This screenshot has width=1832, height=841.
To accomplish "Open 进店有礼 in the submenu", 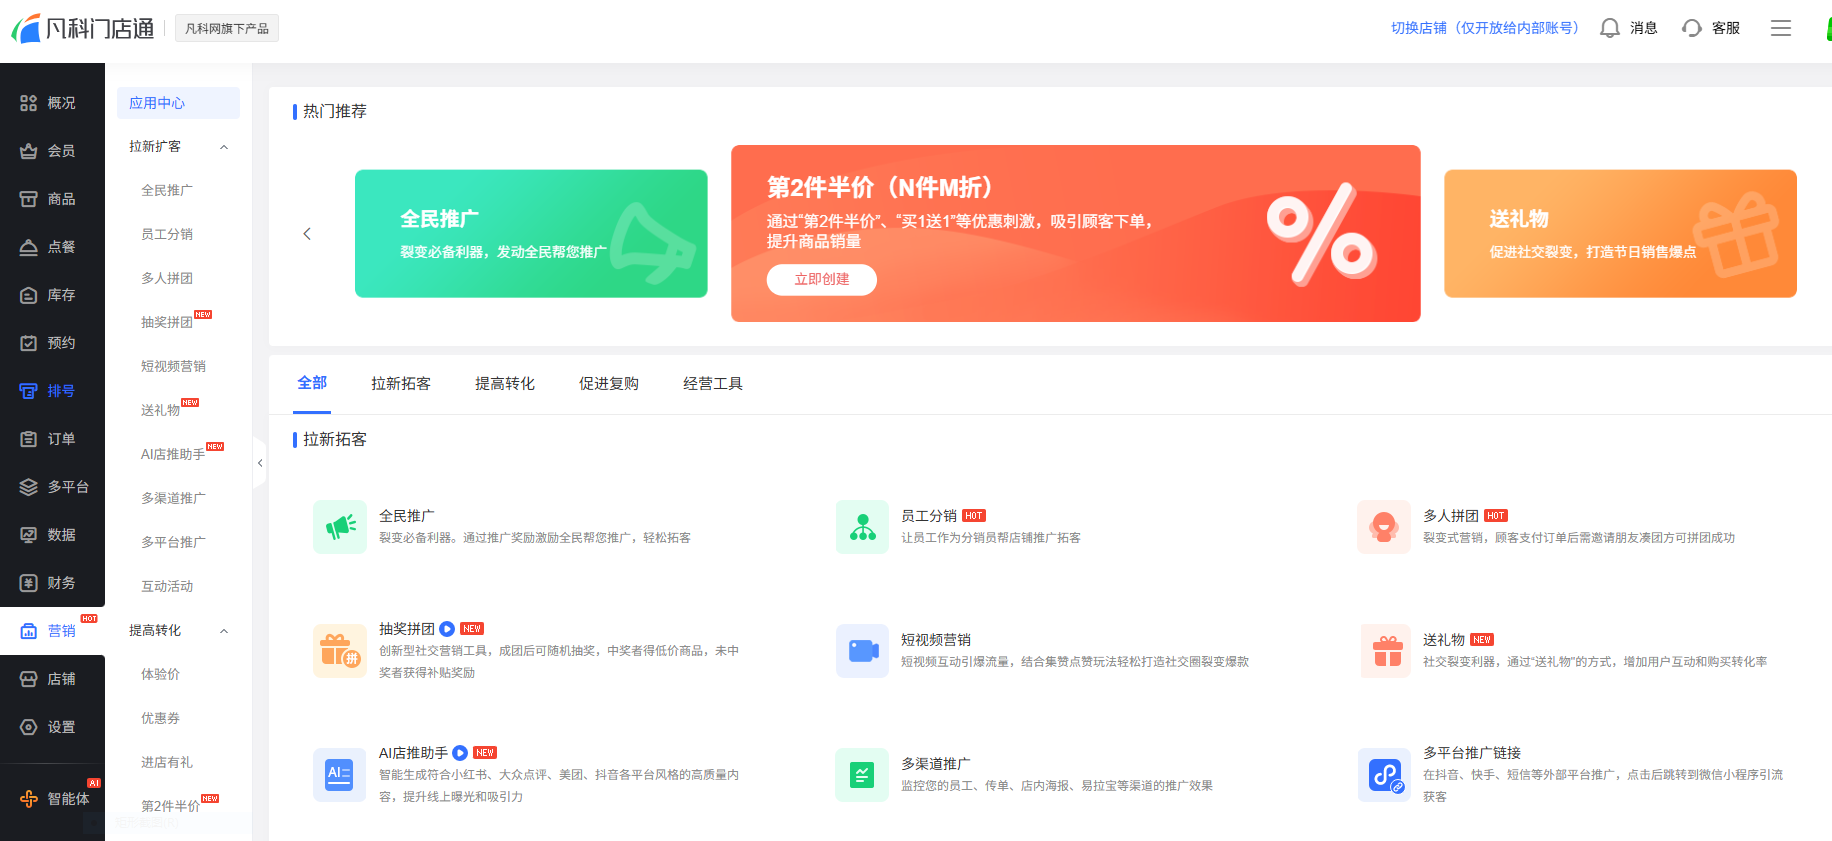I will click(x=167, y=763).
